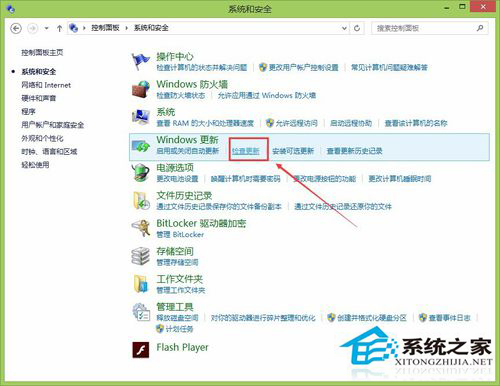This screenshot has width=500, height=386.
Task: Go to 控制面板主页 in sidebar
Action: 42,52
